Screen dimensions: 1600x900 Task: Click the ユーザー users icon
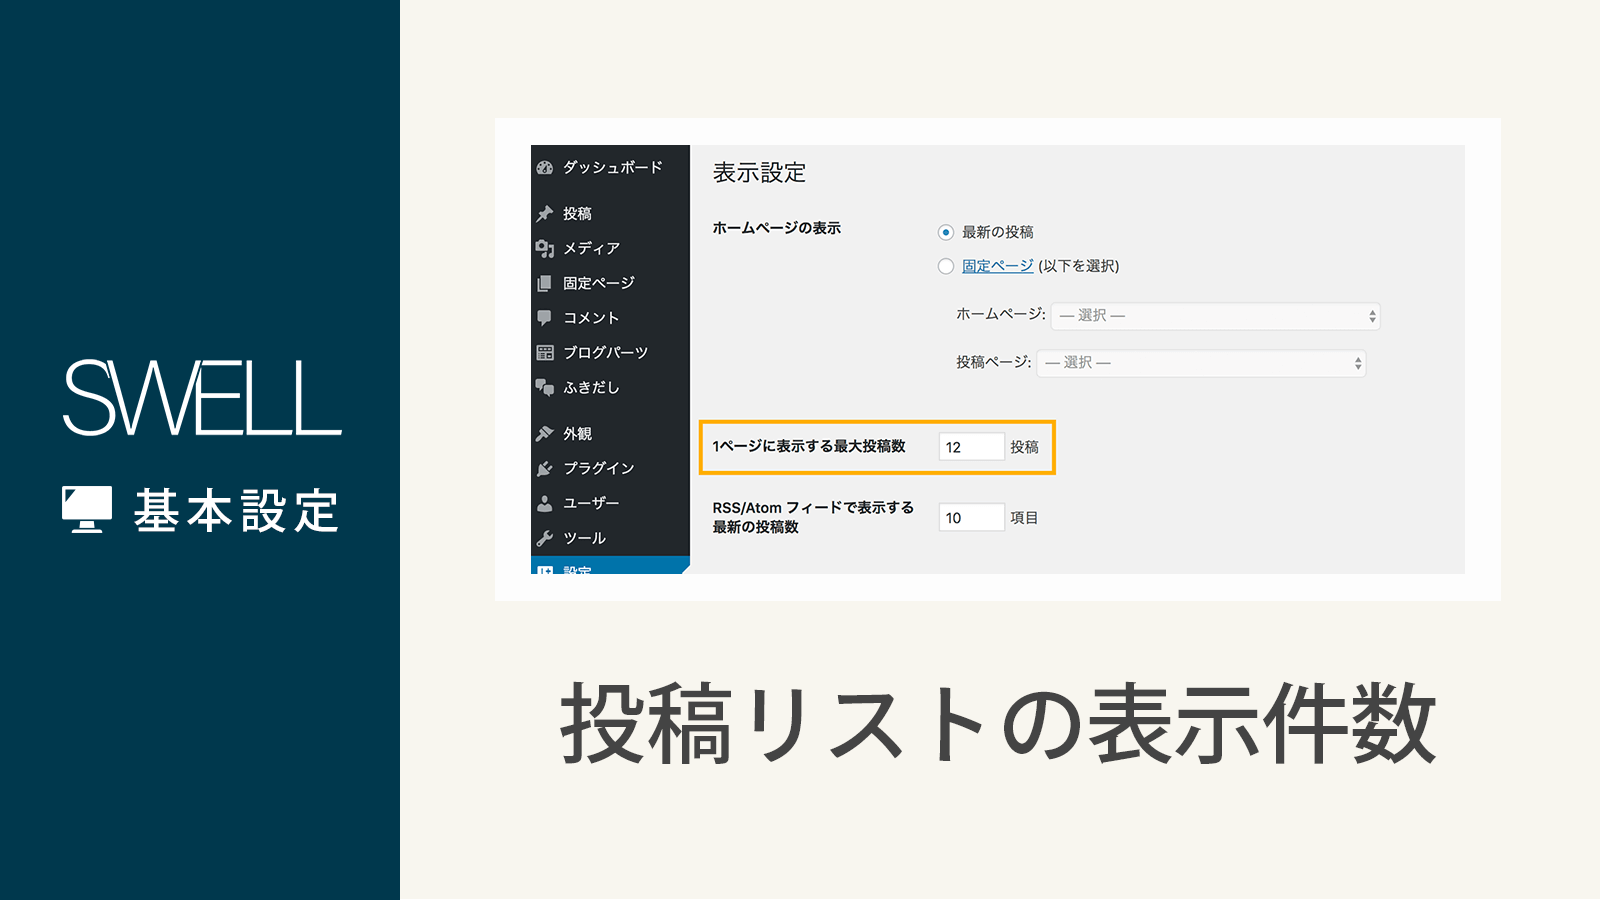545,503
